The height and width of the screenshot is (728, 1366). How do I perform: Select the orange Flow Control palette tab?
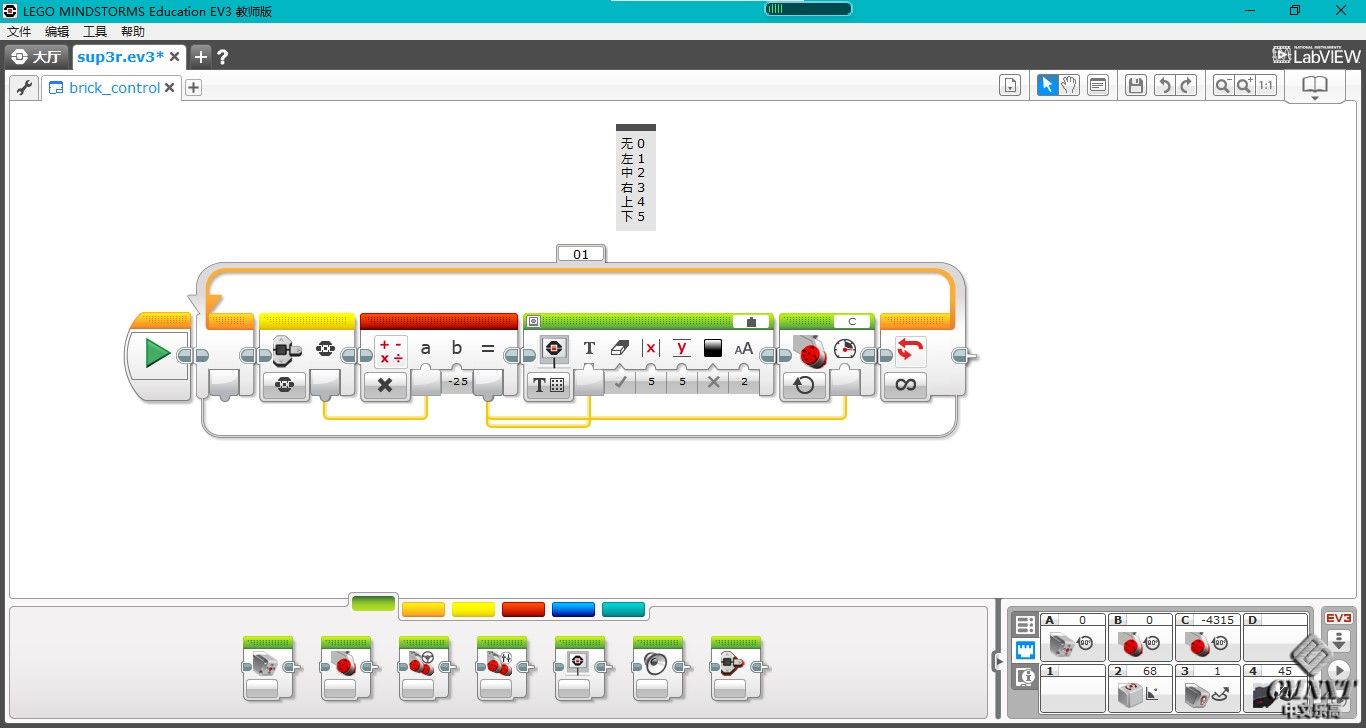[423, 609]
